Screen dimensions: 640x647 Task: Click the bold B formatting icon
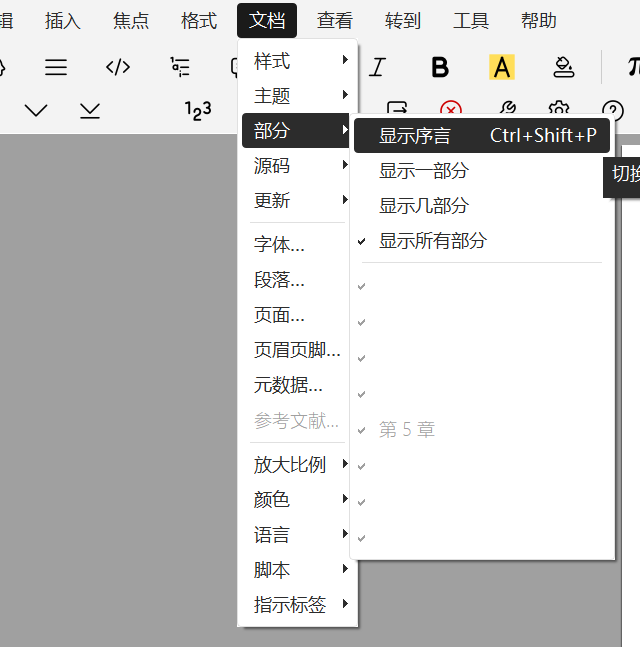[x=440, y=67]
